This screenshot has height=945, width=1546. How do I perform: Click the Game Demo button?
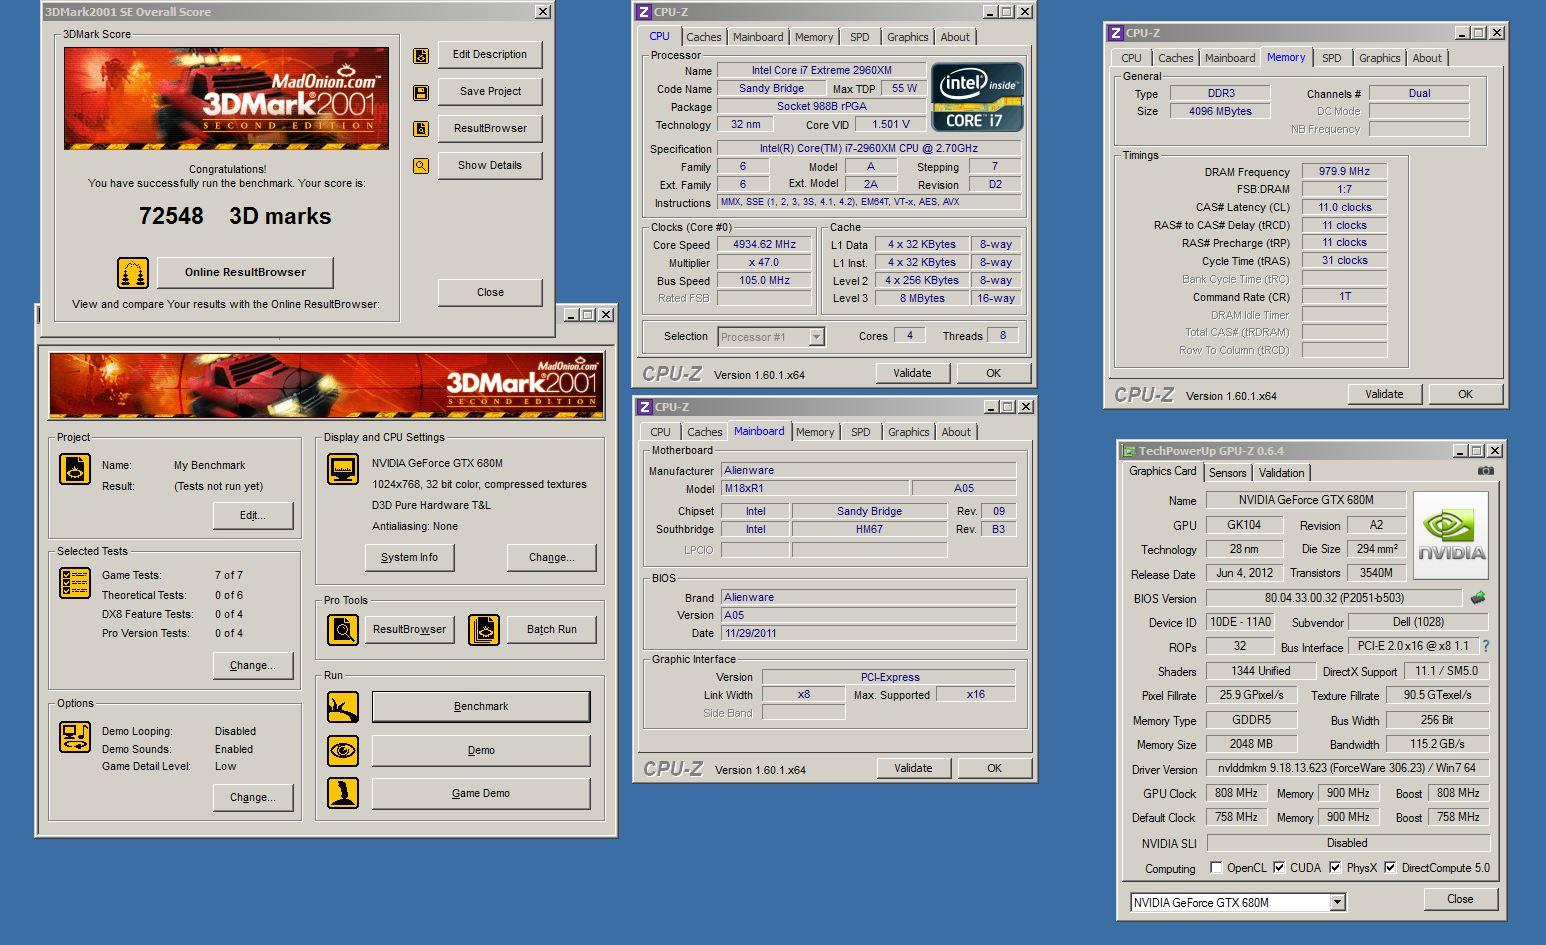point(481,793)
